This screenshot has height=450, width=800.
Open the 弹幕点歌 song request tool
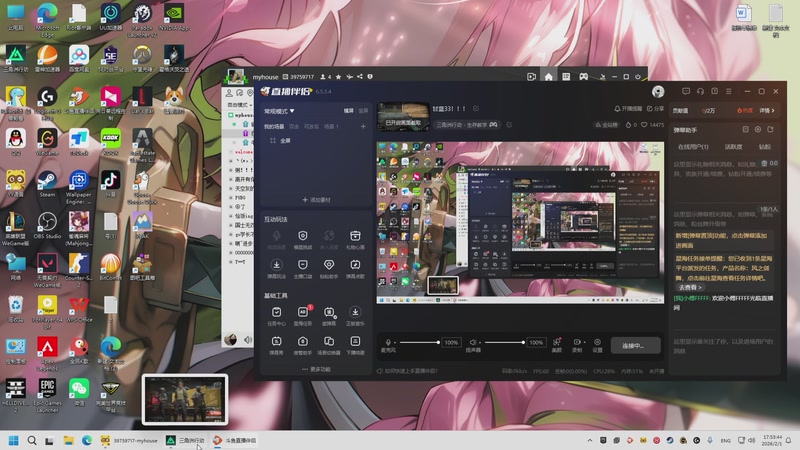[355, 268]
